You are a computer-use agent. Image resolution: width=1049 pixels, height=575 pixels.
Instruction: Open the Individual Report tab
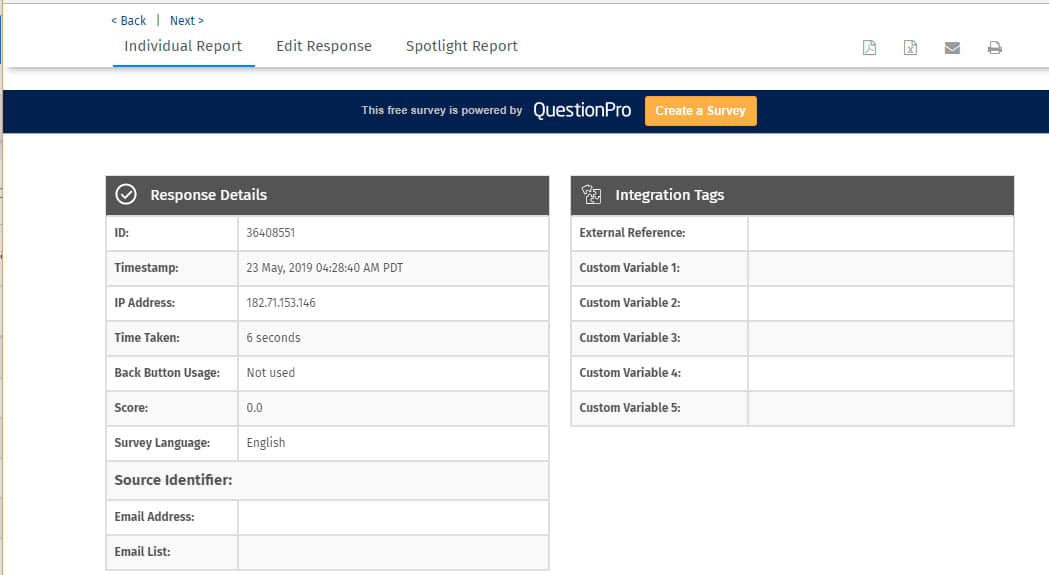click(x=183, y=46)
